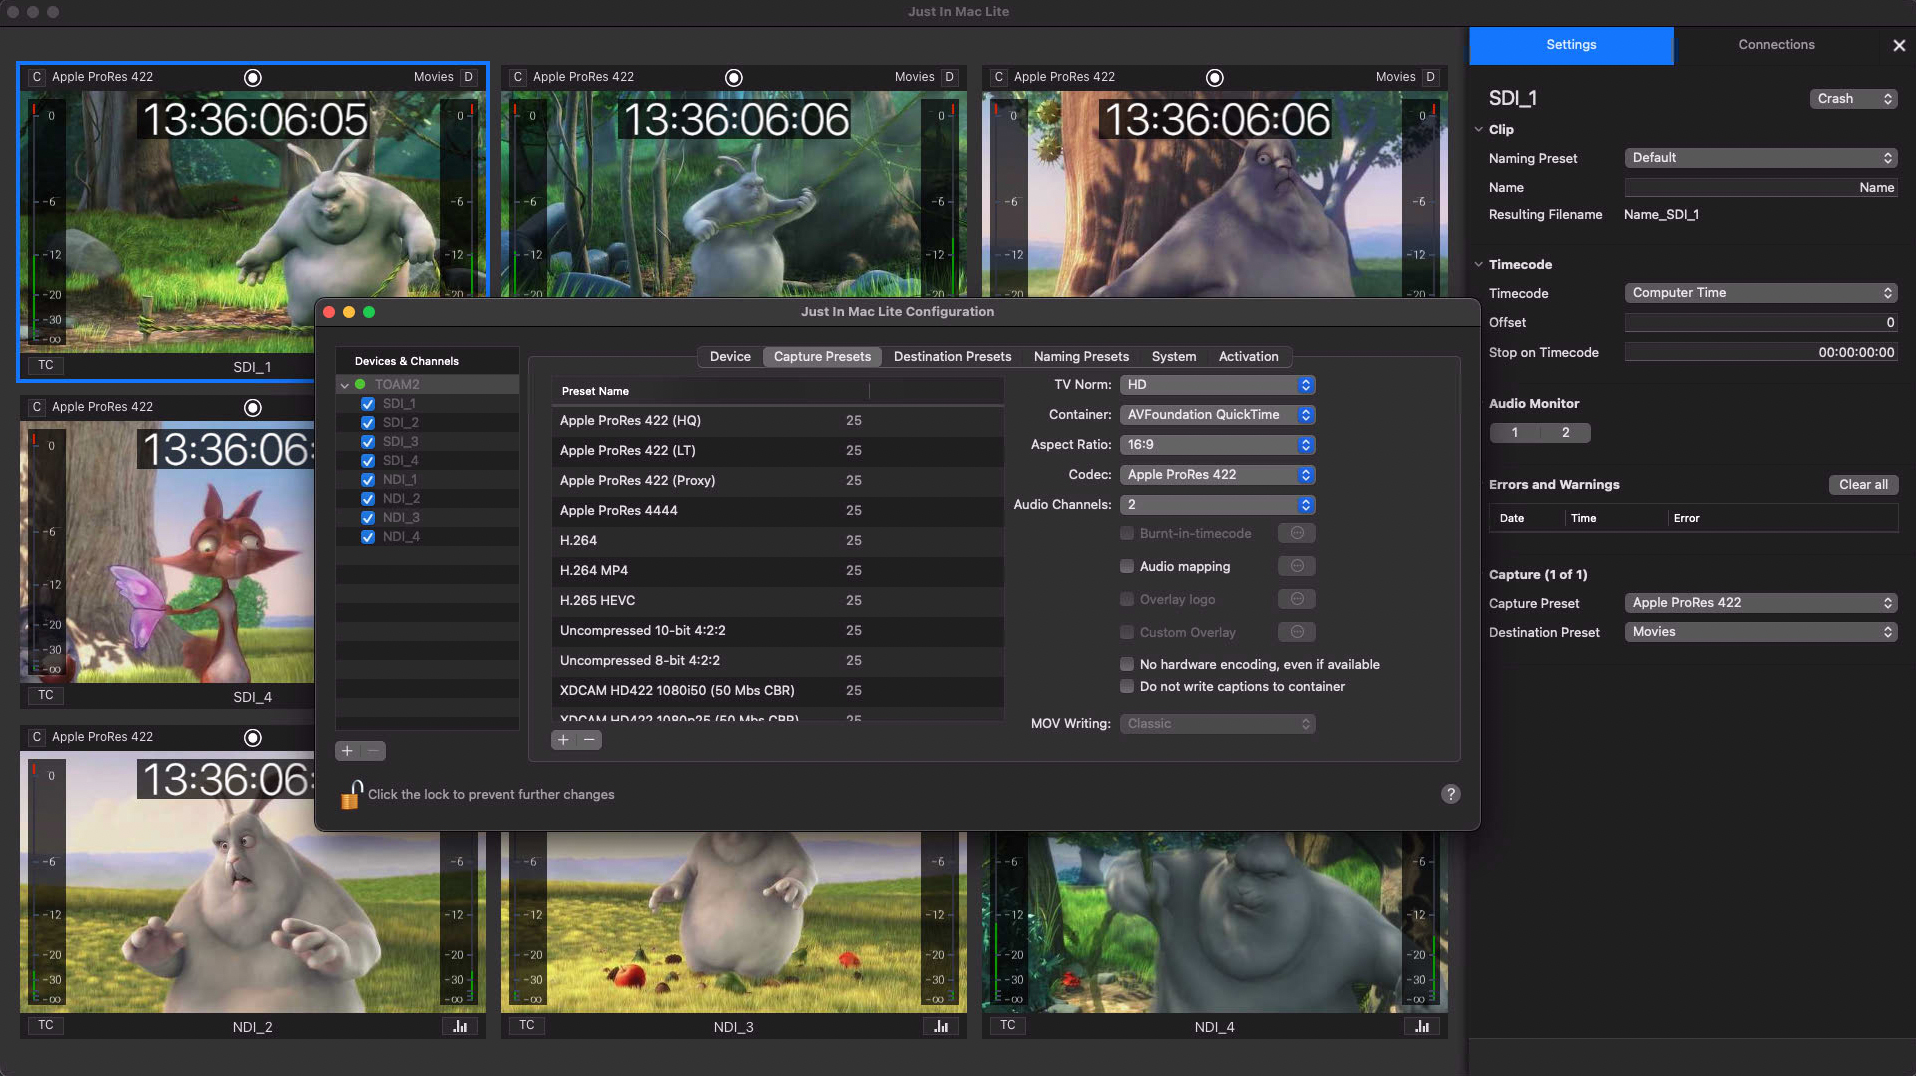Viewport: 1916px width, 1076px height.
Task: Enable the Audio mapping checkbox
Action: (1127, 566)
